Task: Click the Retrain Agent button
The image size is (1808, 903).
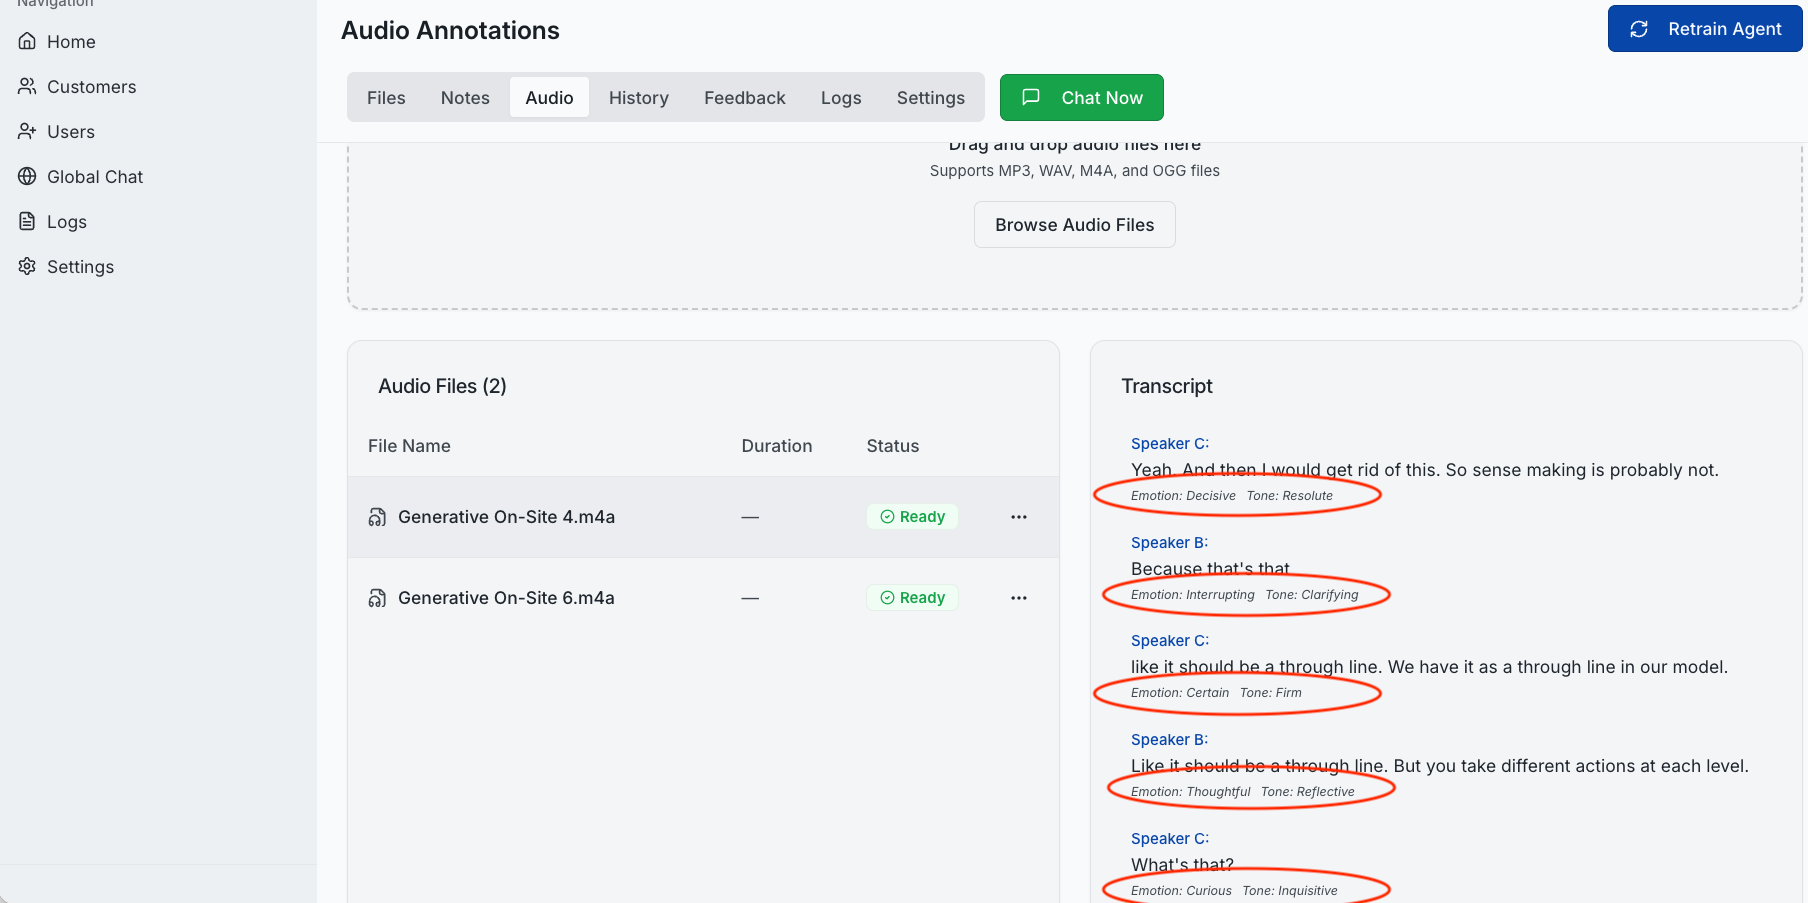Action: pos(1705,29)
